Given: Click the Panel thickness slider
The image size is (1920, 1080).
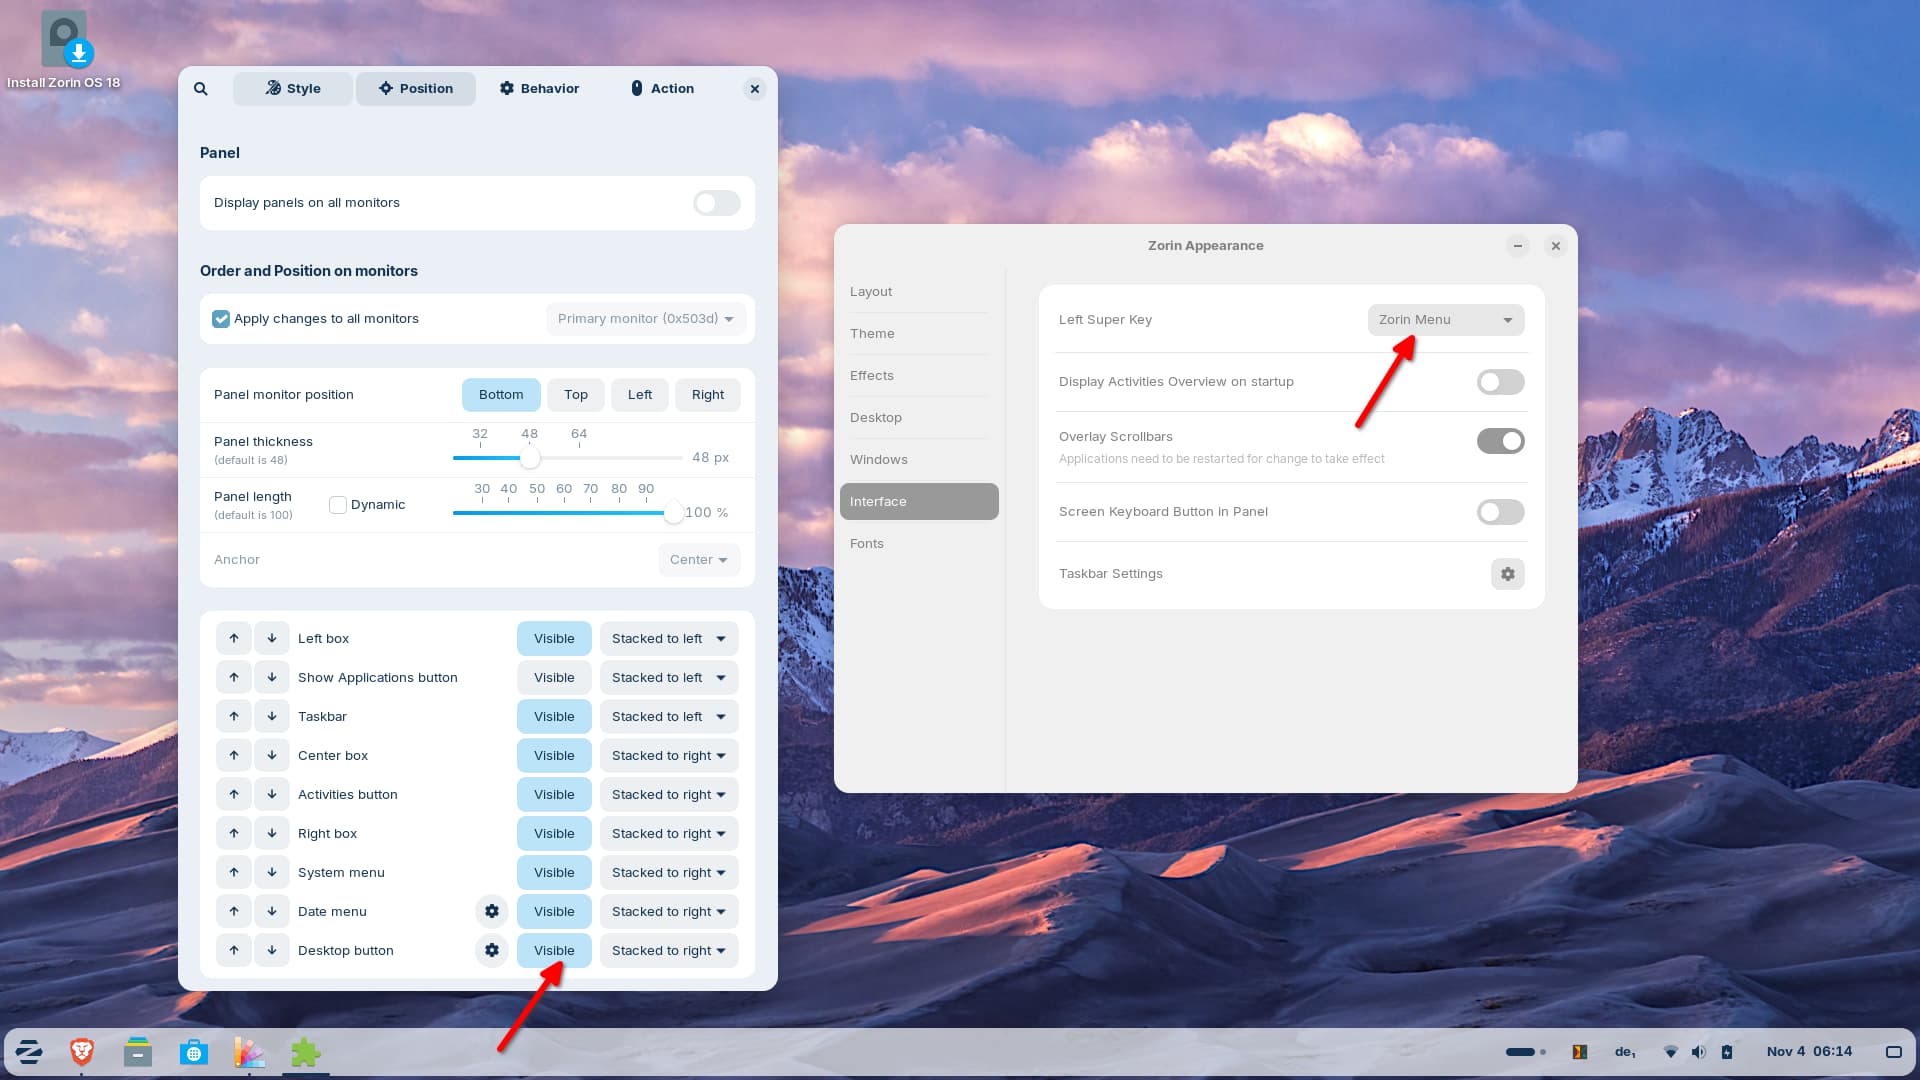Looking at the screenshot, I should click(x=530, y=458).
